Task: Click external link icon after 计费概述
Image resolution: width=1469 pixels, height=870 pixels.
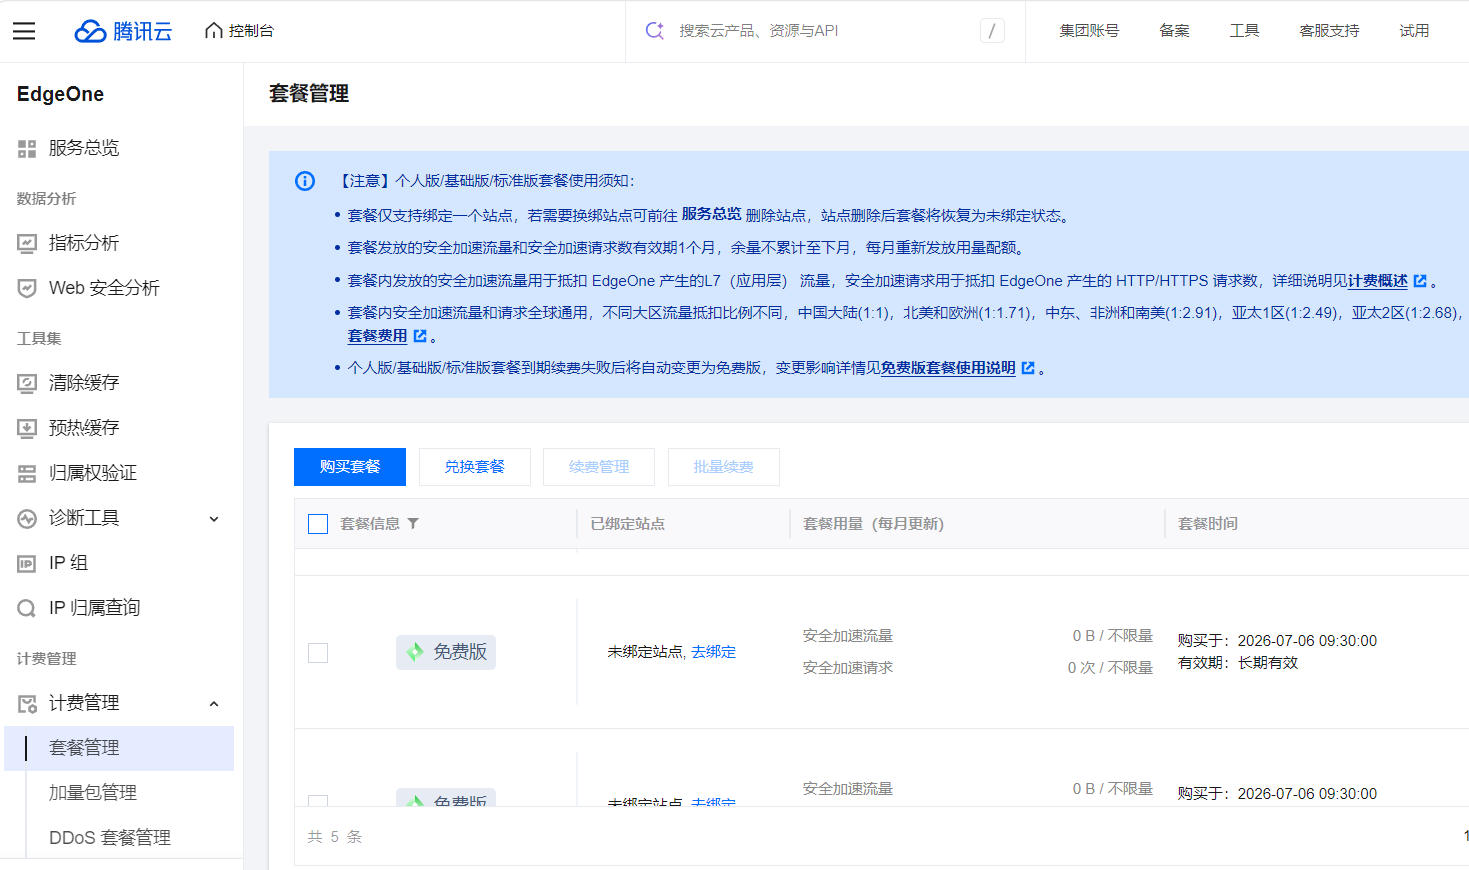Action: point(1420,281)
